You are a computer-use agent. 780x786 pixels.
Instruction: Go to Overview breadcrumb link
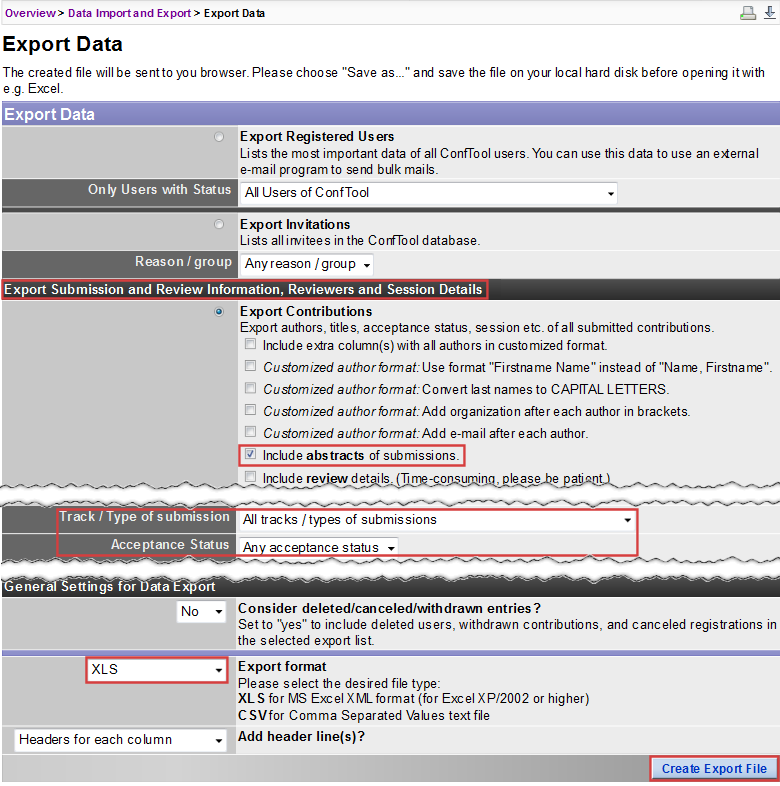(x=30, y=13)
